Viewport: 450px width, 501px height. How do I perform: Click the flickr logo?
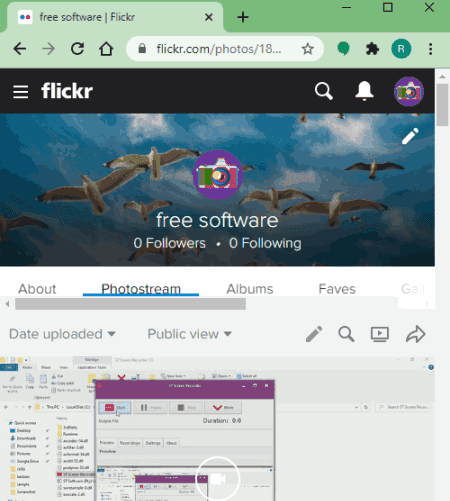click(x=67, y=91)
